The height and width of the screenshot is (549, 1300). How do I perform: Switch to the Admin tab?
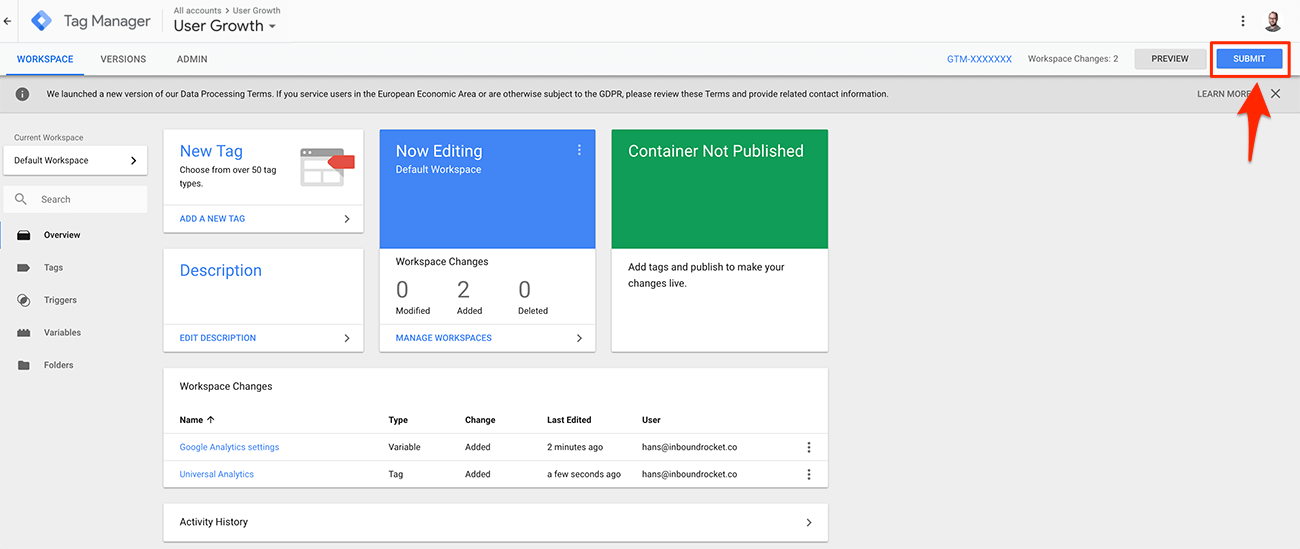[192, 59]
